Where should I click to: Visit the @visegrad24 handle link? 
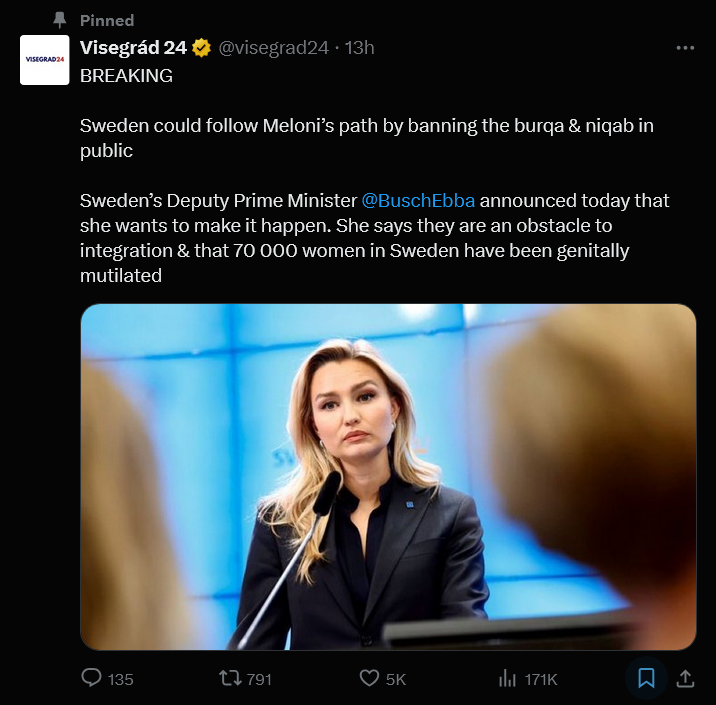pyautogui.click(x=273, y=48)
